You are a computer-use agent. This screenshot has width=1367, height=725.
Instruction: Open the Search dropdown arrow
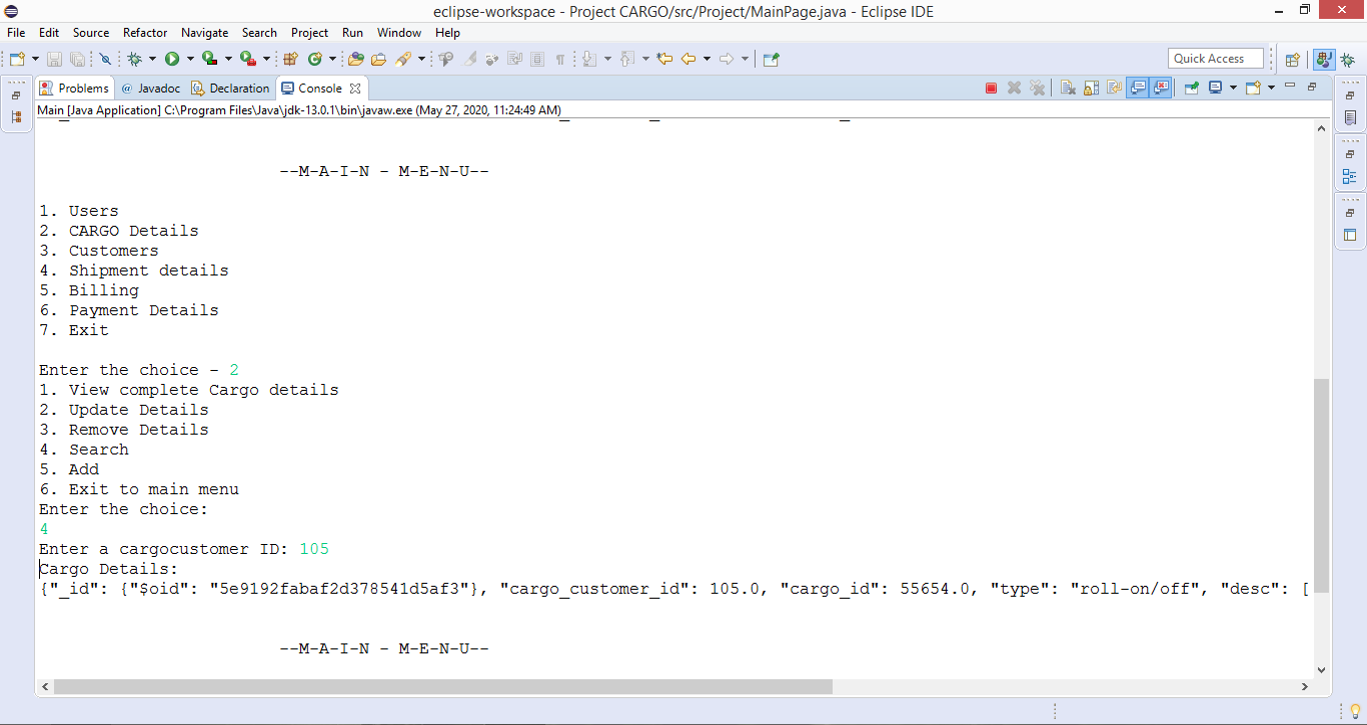pyautogui.click(x=421, y=59)
